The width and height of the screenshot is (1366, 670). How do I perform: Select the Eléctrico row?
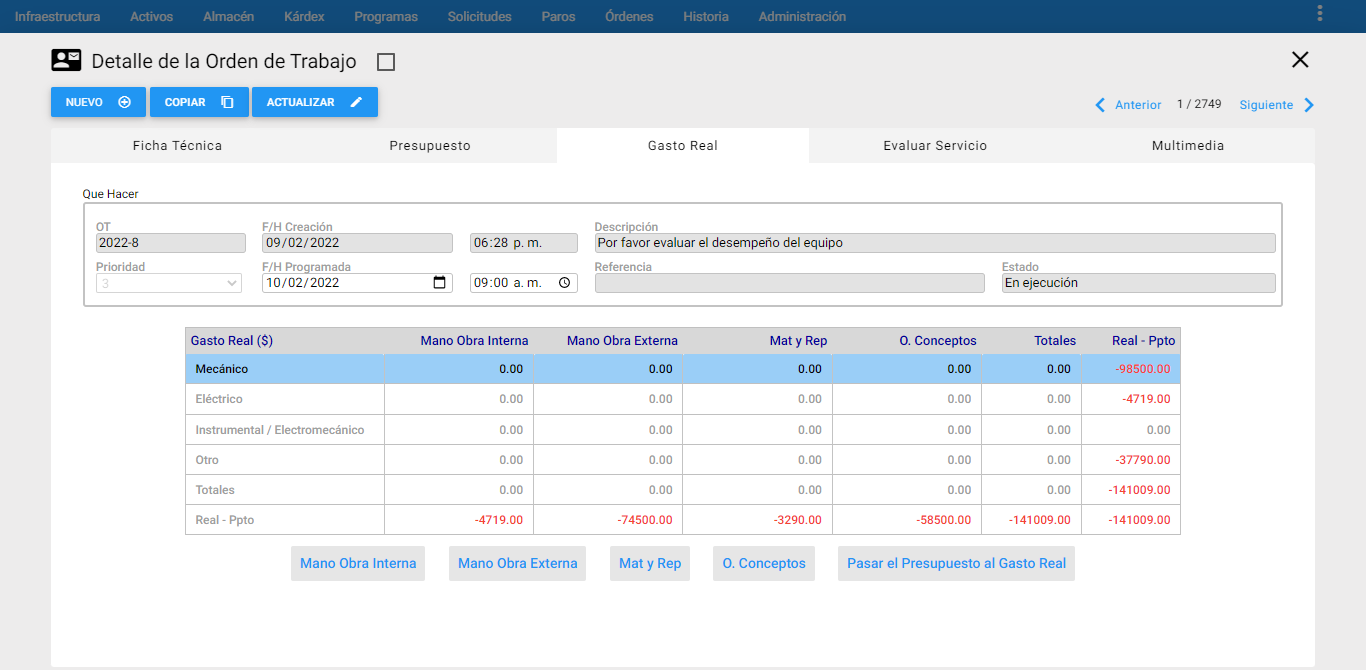(x=683, y=399)
